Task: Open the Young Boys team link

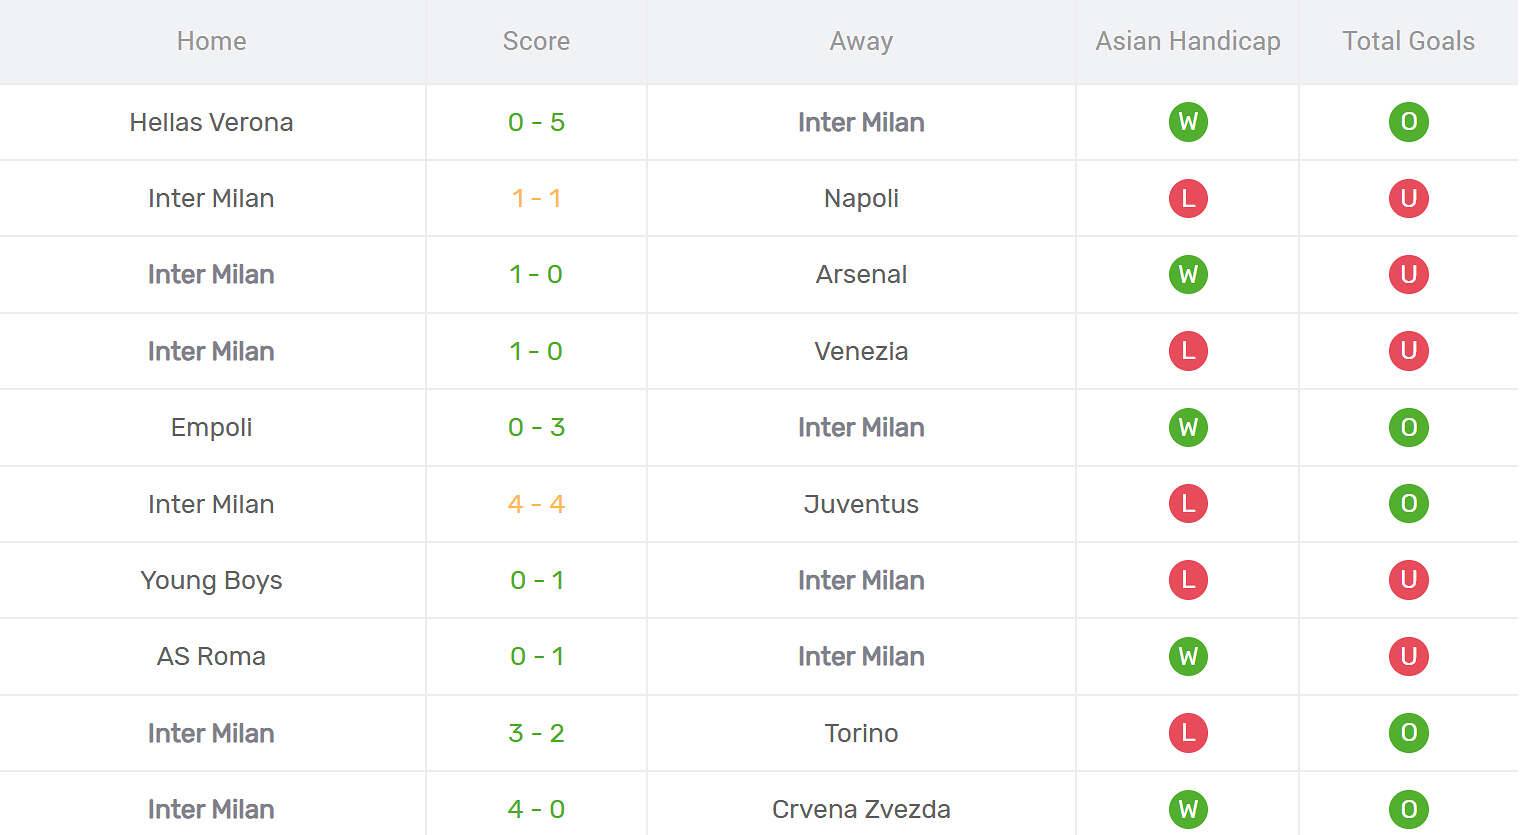Action: [x=211, y=580]
